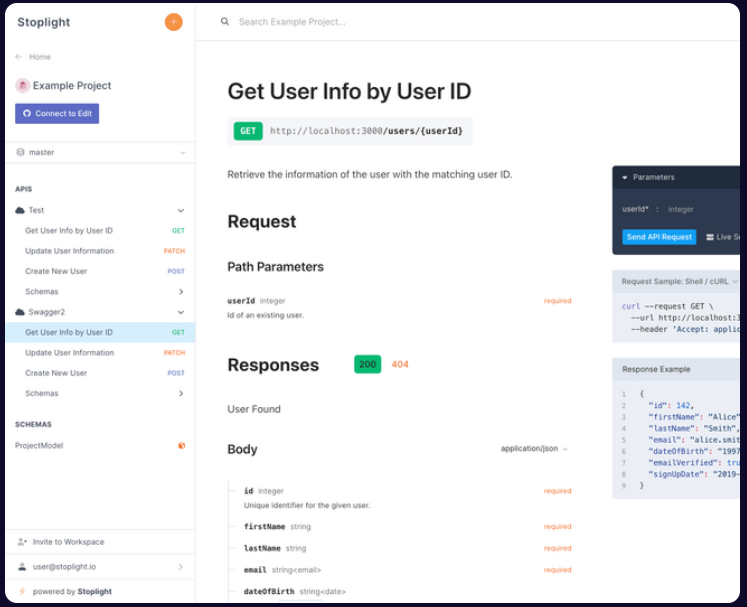Viewport: 747px width, 607px height.
Task: Click the ProjectModel orange cube icon
Action: coord(181,445)
